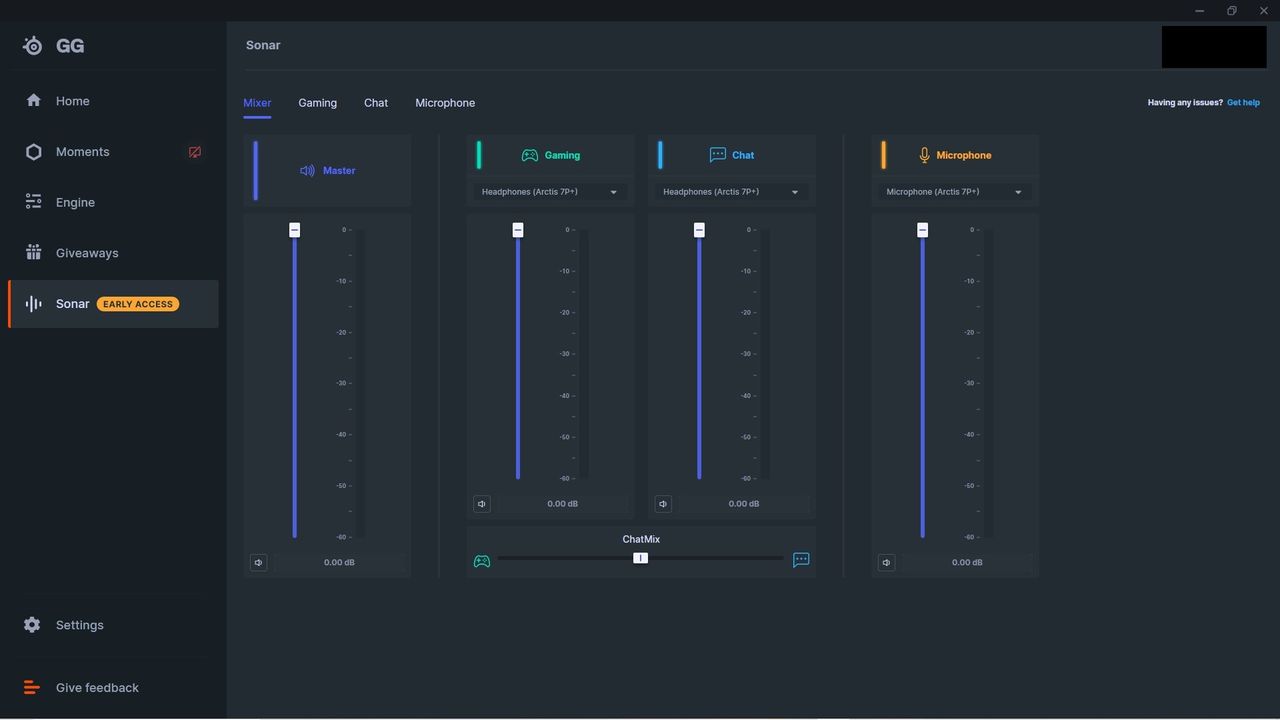
Task: Switch to the Microphone tab
Action: (x=445, y=103)
